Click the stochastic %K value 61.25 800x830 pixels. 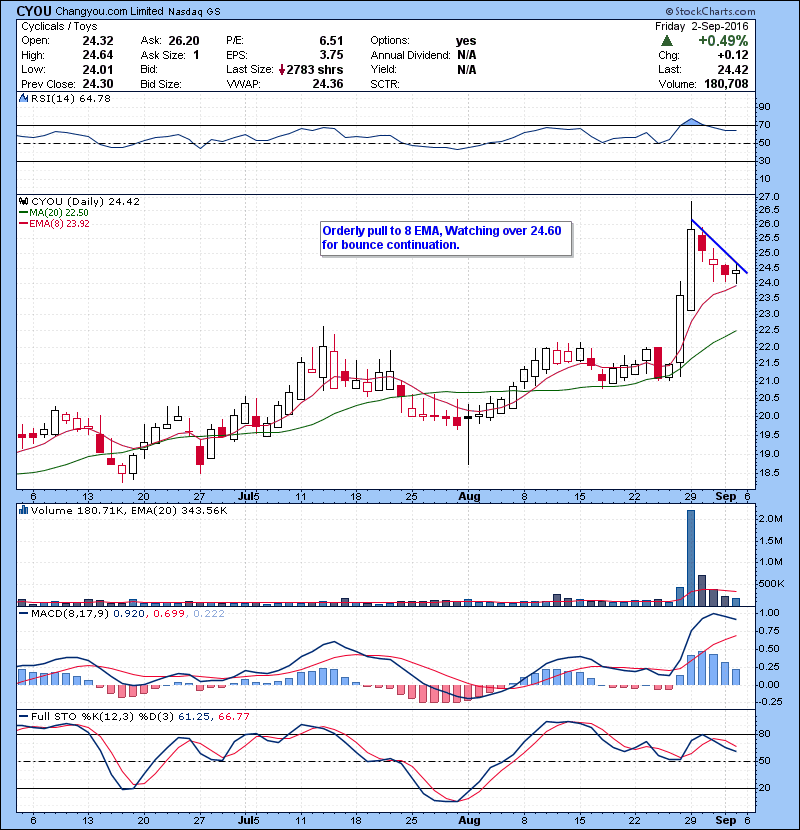(x=194, y=716)
